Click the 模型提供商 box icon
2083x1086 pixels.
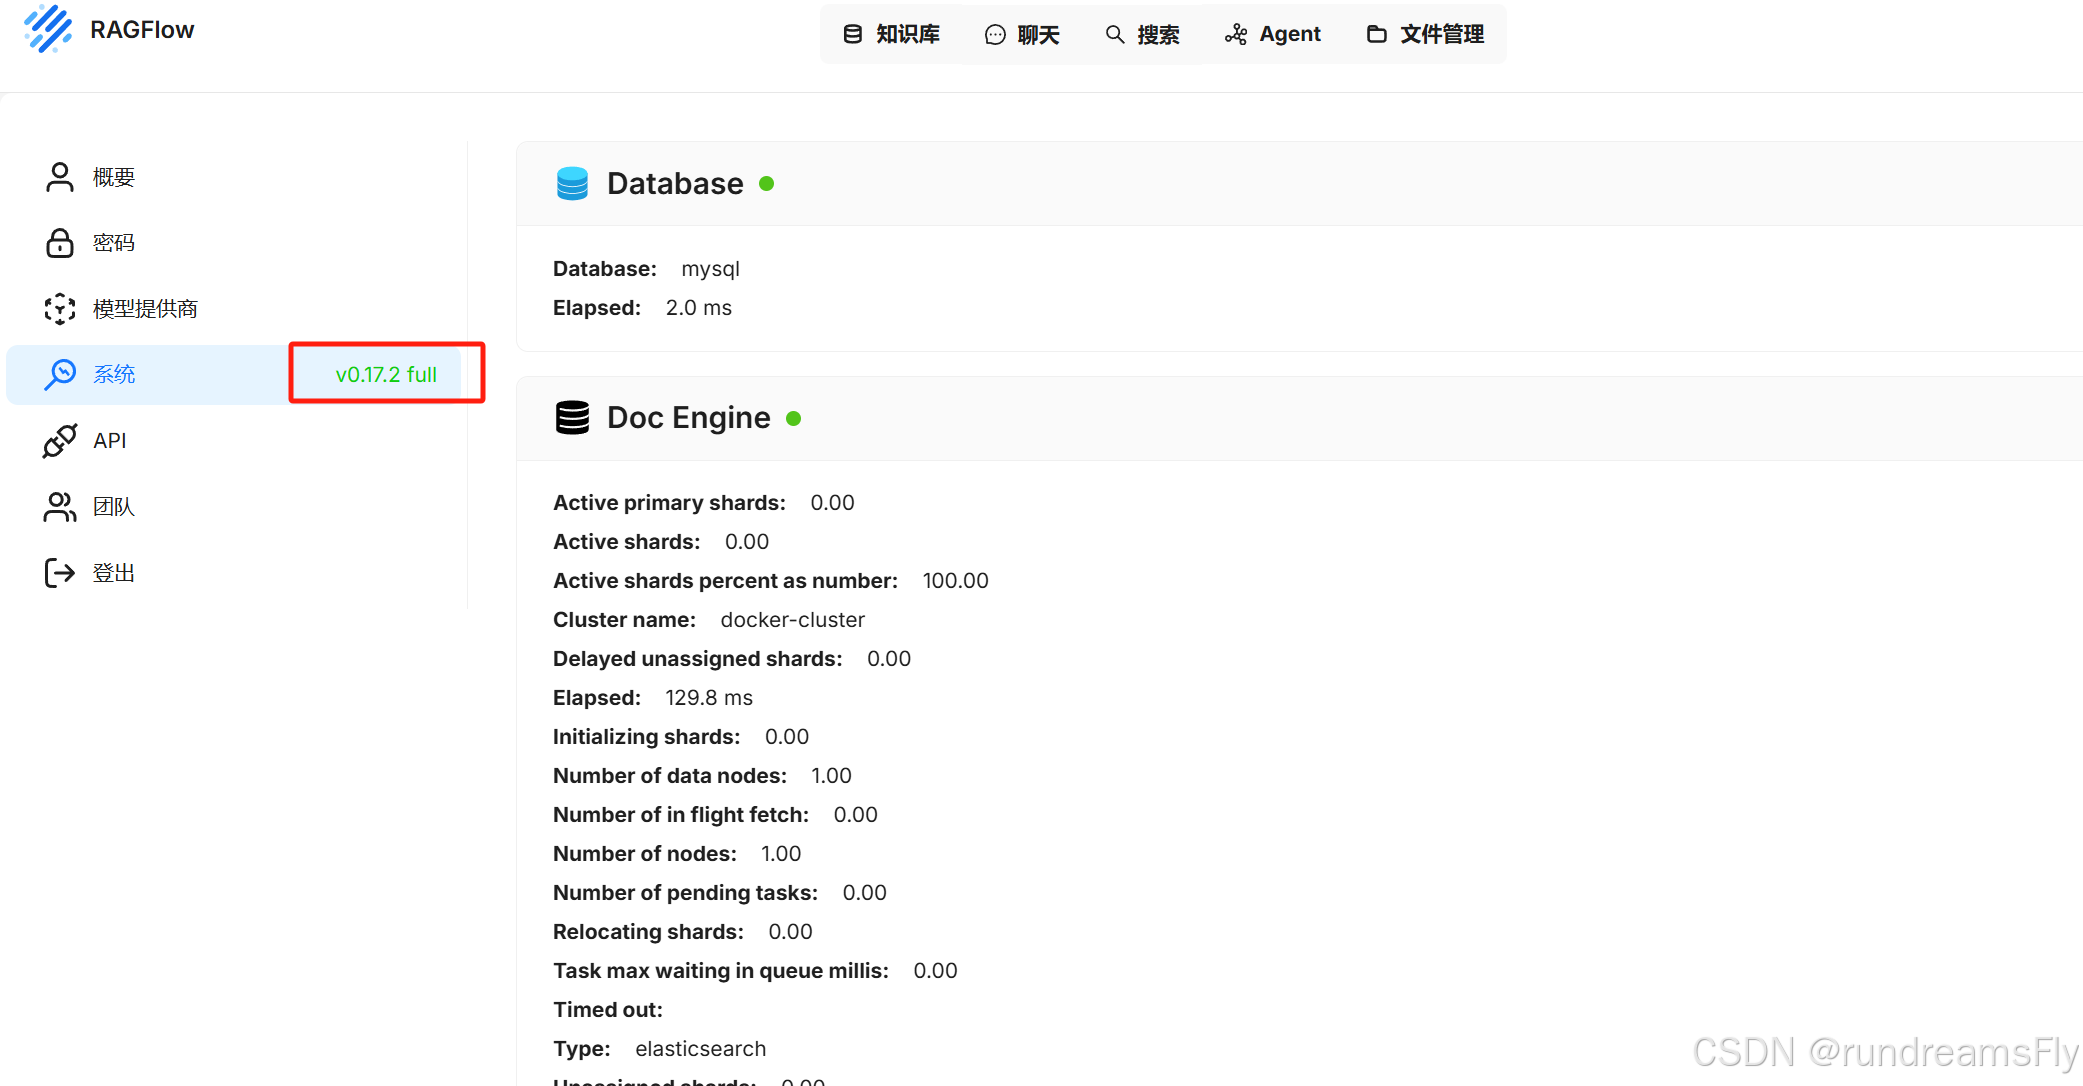point(60,309)
